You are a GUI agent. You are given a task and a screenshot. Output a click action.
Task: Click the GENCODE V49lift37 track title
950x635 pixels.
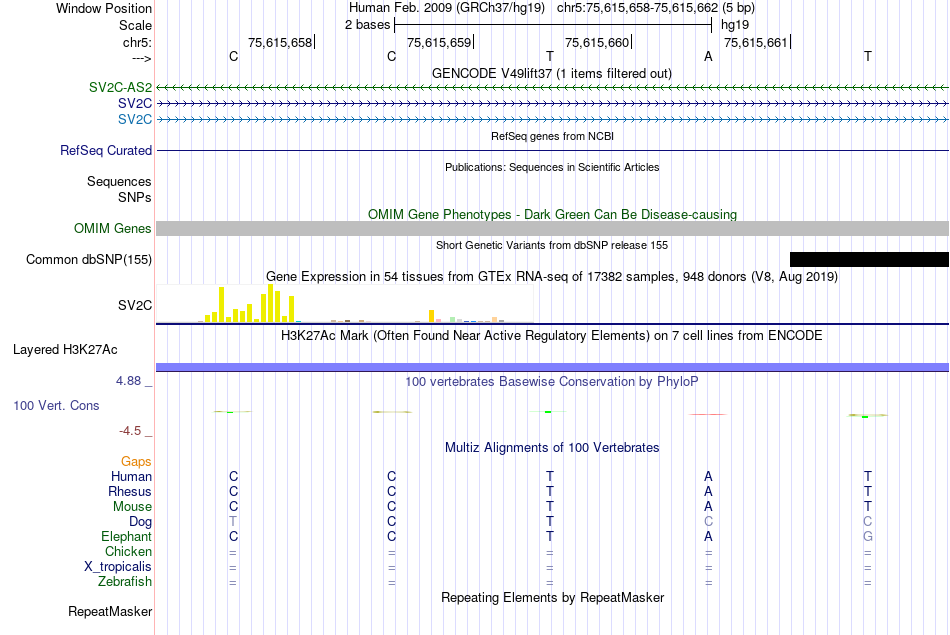[551, 73]
